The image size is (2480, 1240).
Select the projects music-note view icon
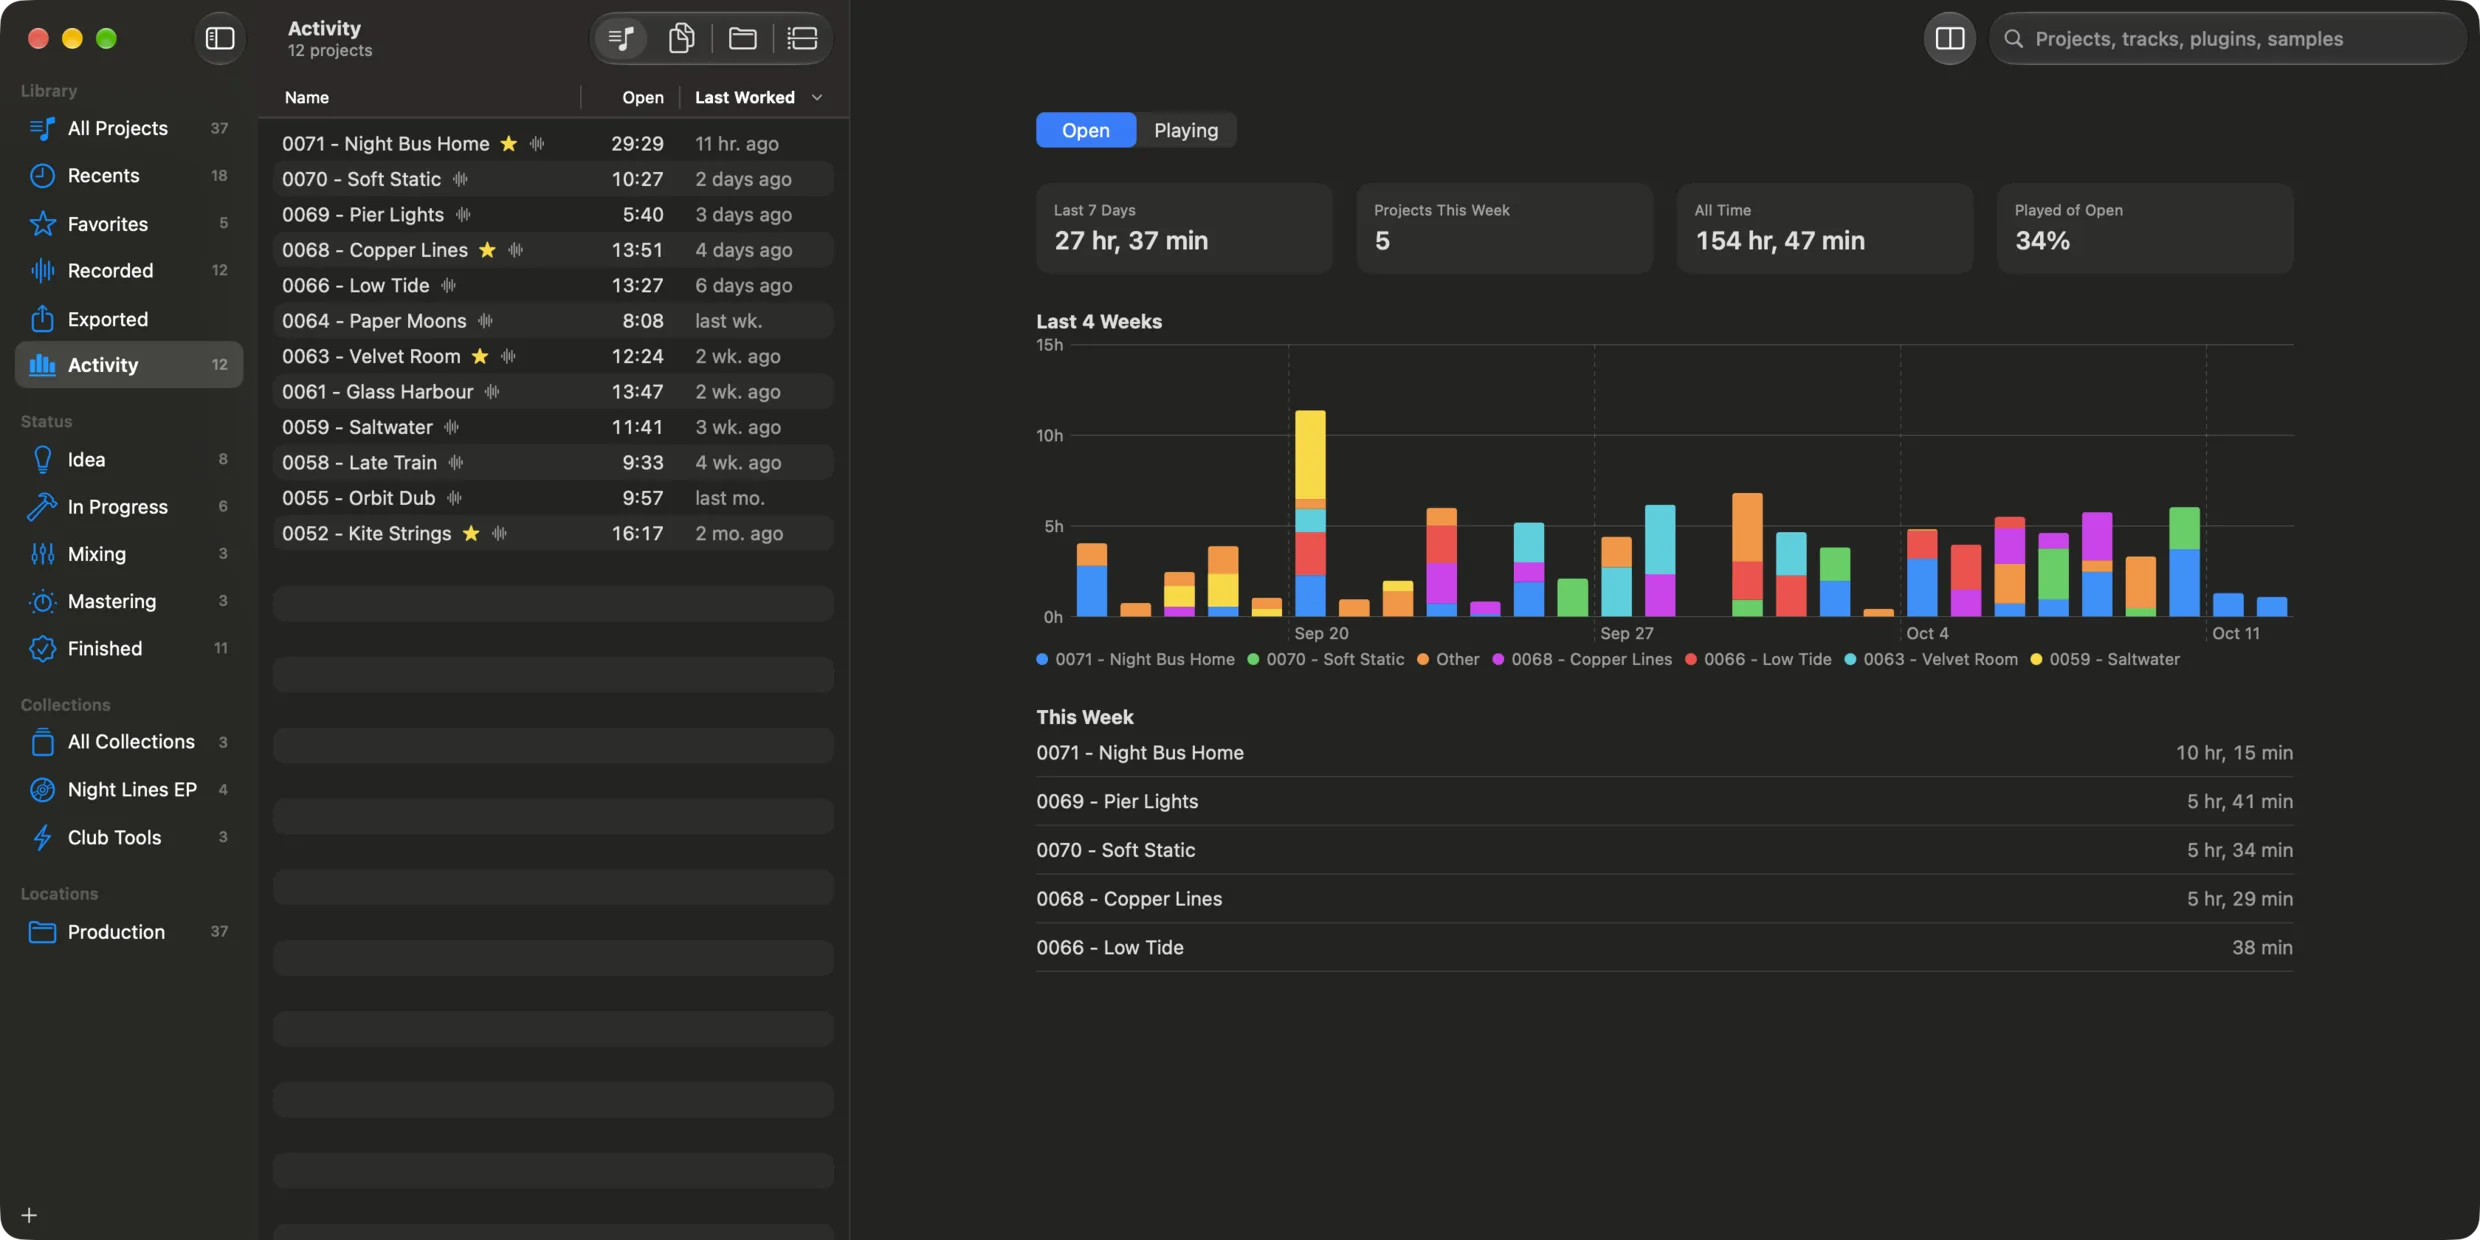[621, 38]
